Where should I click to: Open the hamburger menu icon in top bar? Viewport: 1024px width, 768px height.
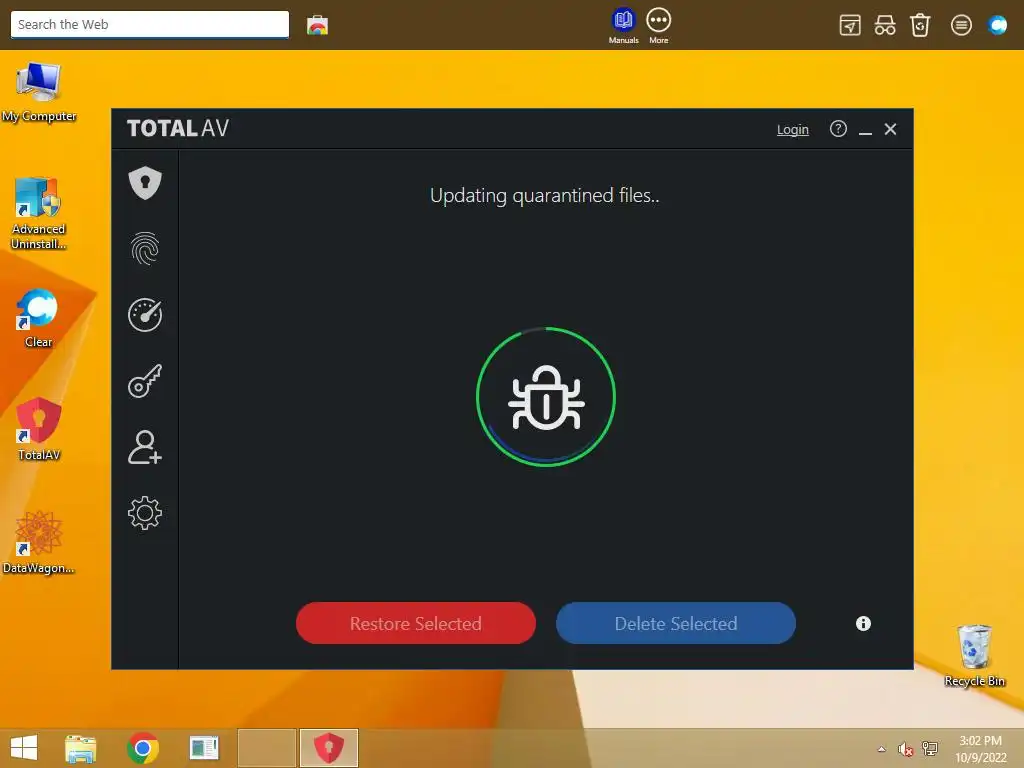point(961,25)
